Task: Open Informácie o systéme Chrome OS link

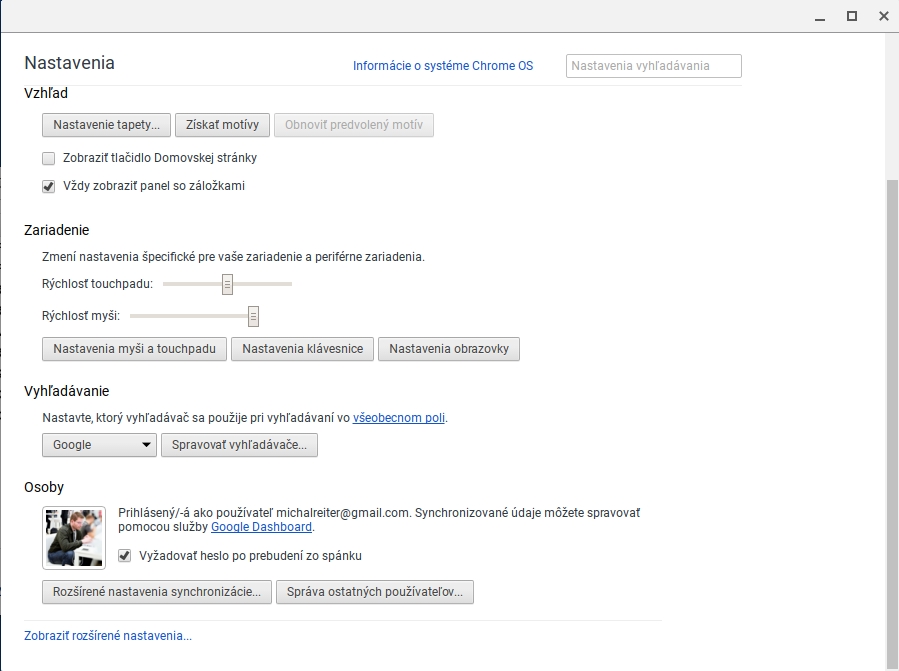Action: click(443, 66)
